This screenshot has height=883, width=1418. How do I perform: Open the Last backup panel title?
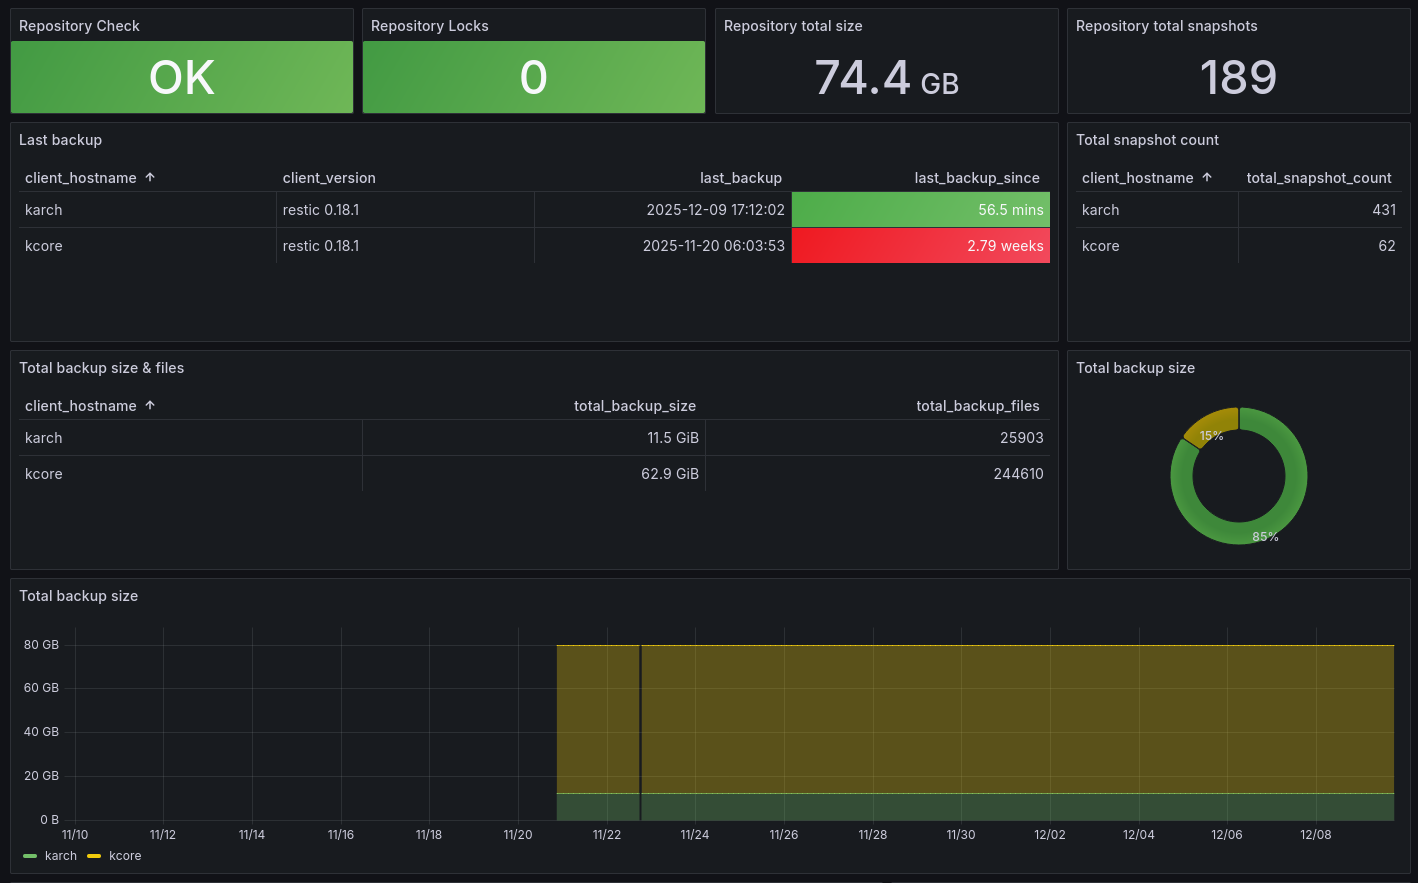[x=60, y=140]
